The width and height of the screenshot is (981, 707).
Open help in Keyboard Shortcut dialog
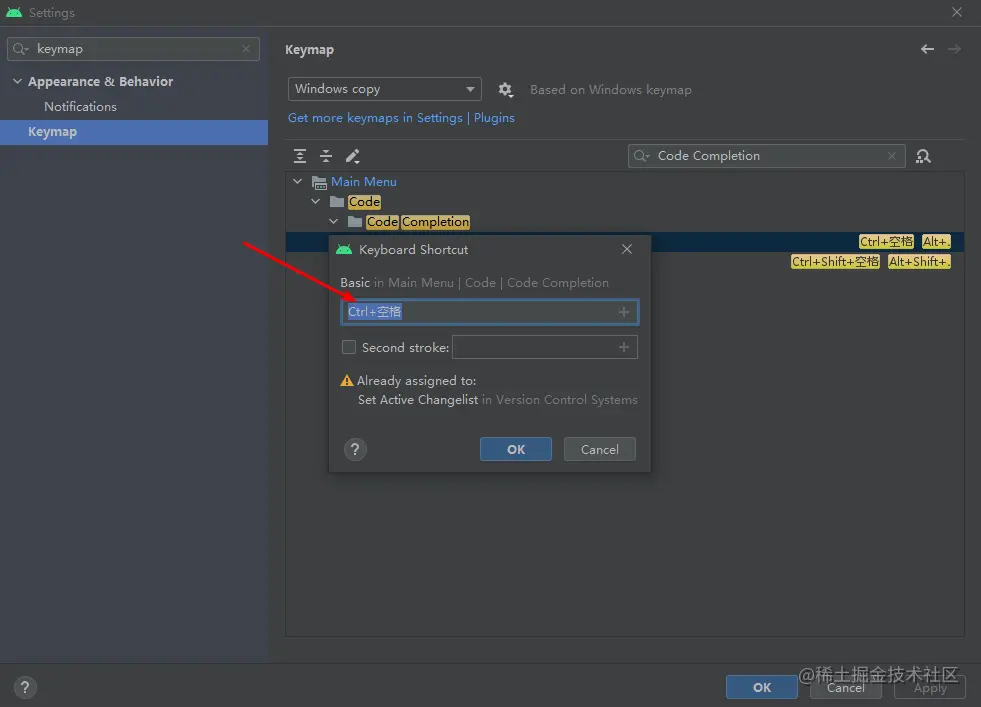[355, 449]
